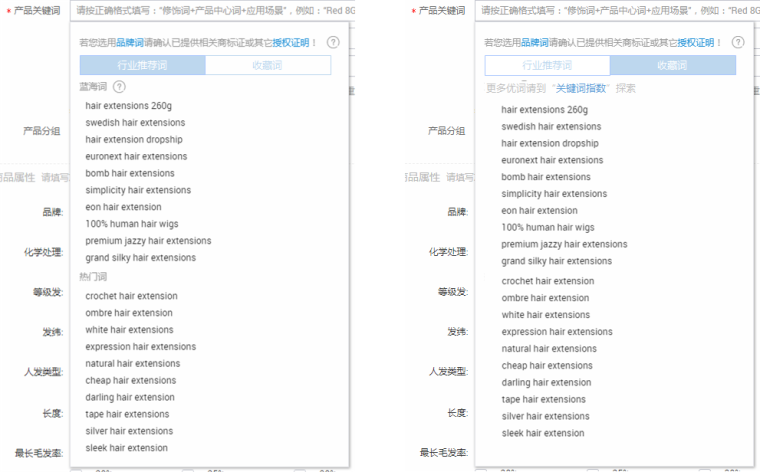
Task: Click help icon beside 蓝海词 heading
Action: 119,87
